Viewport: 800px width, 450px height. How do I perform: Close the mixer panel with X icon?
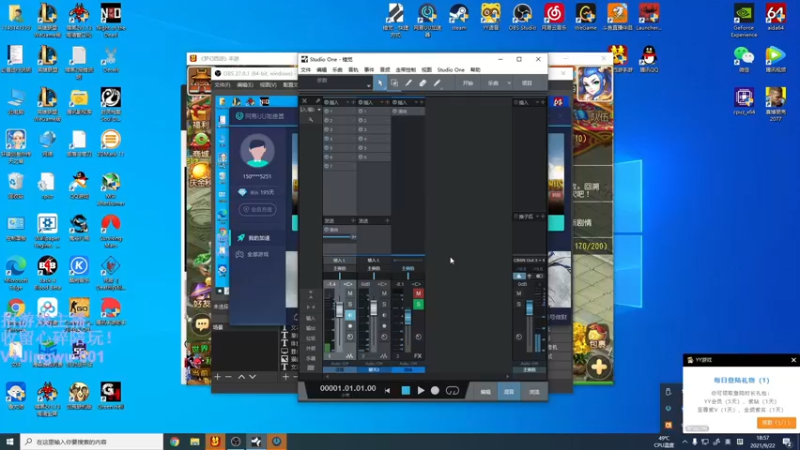point(305,101)
